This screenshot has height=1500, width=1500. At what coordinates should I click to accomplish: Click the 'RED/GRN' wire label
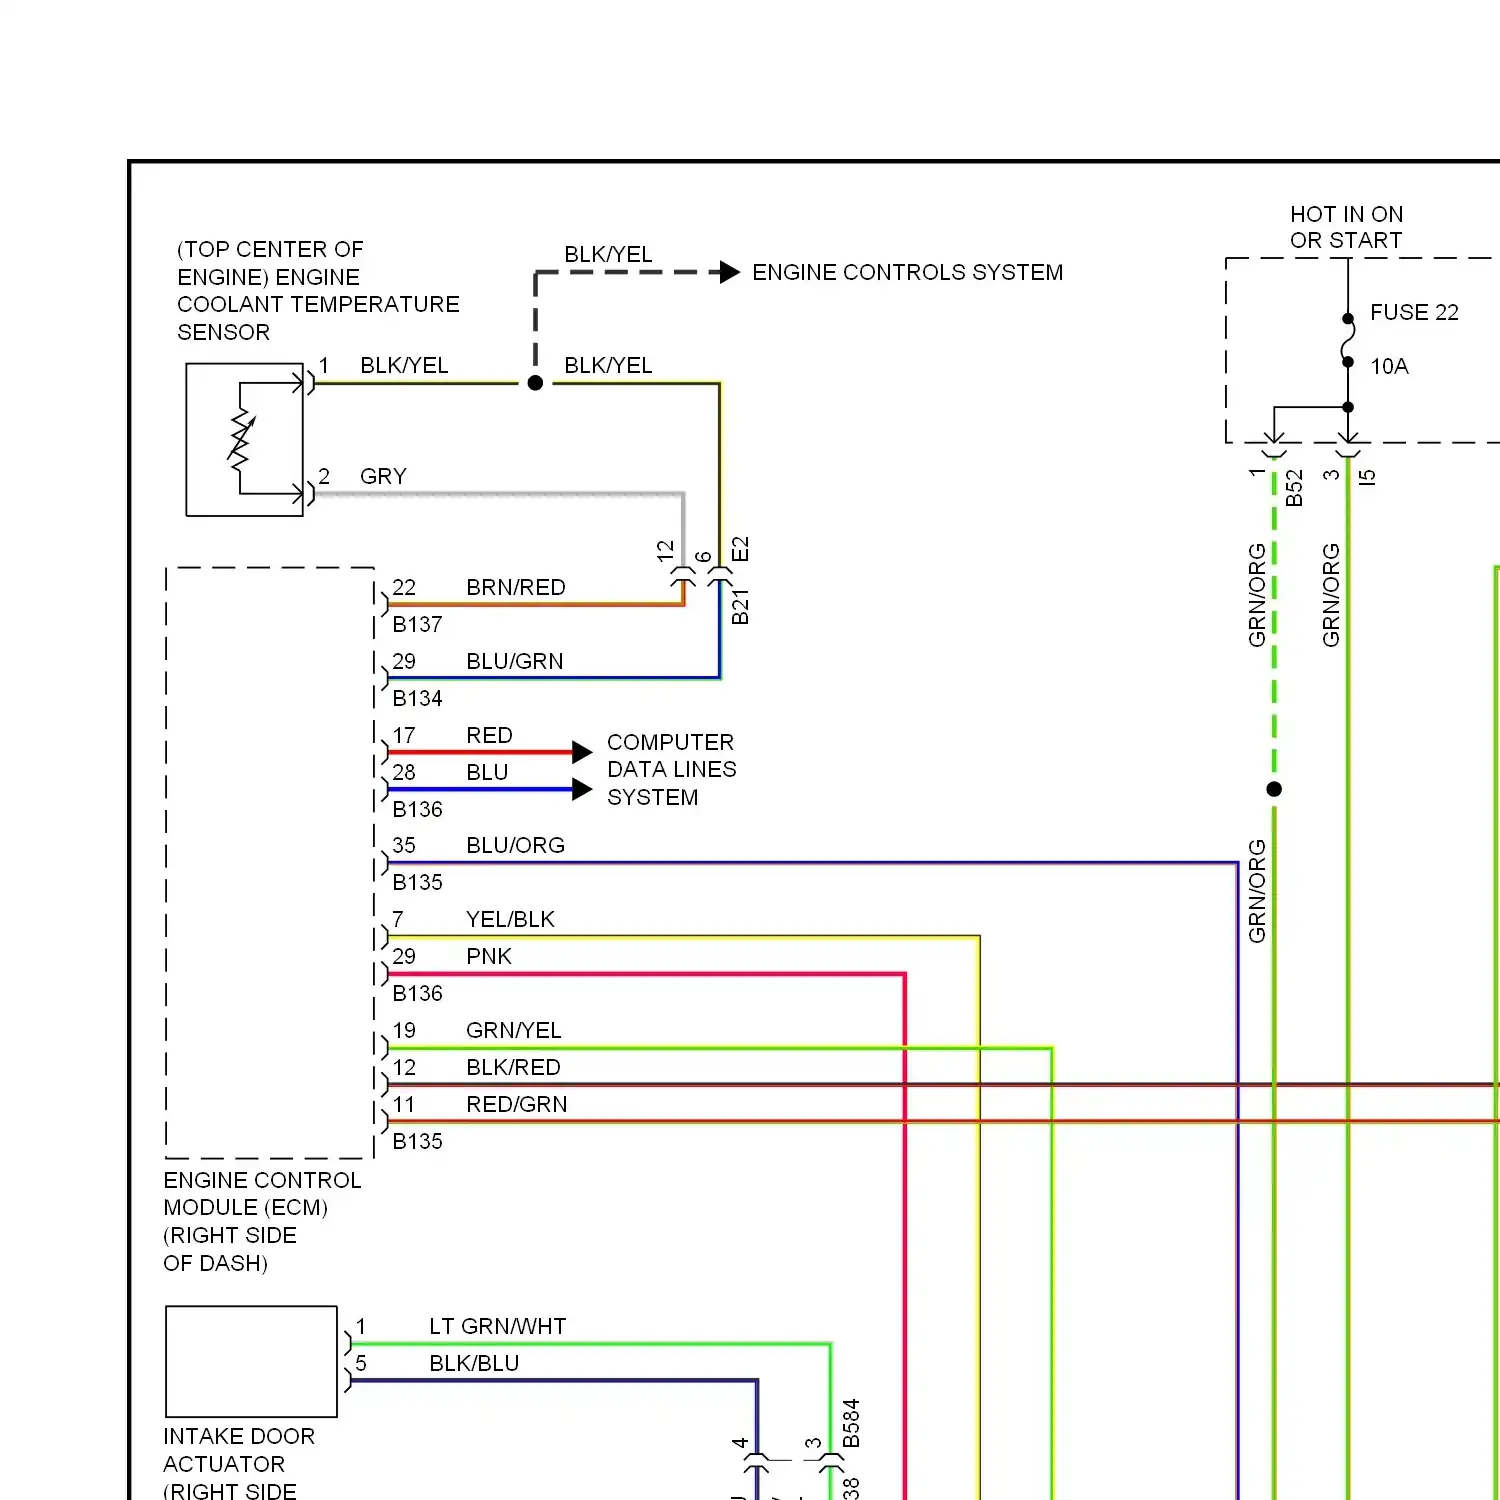pos(517,1104)
